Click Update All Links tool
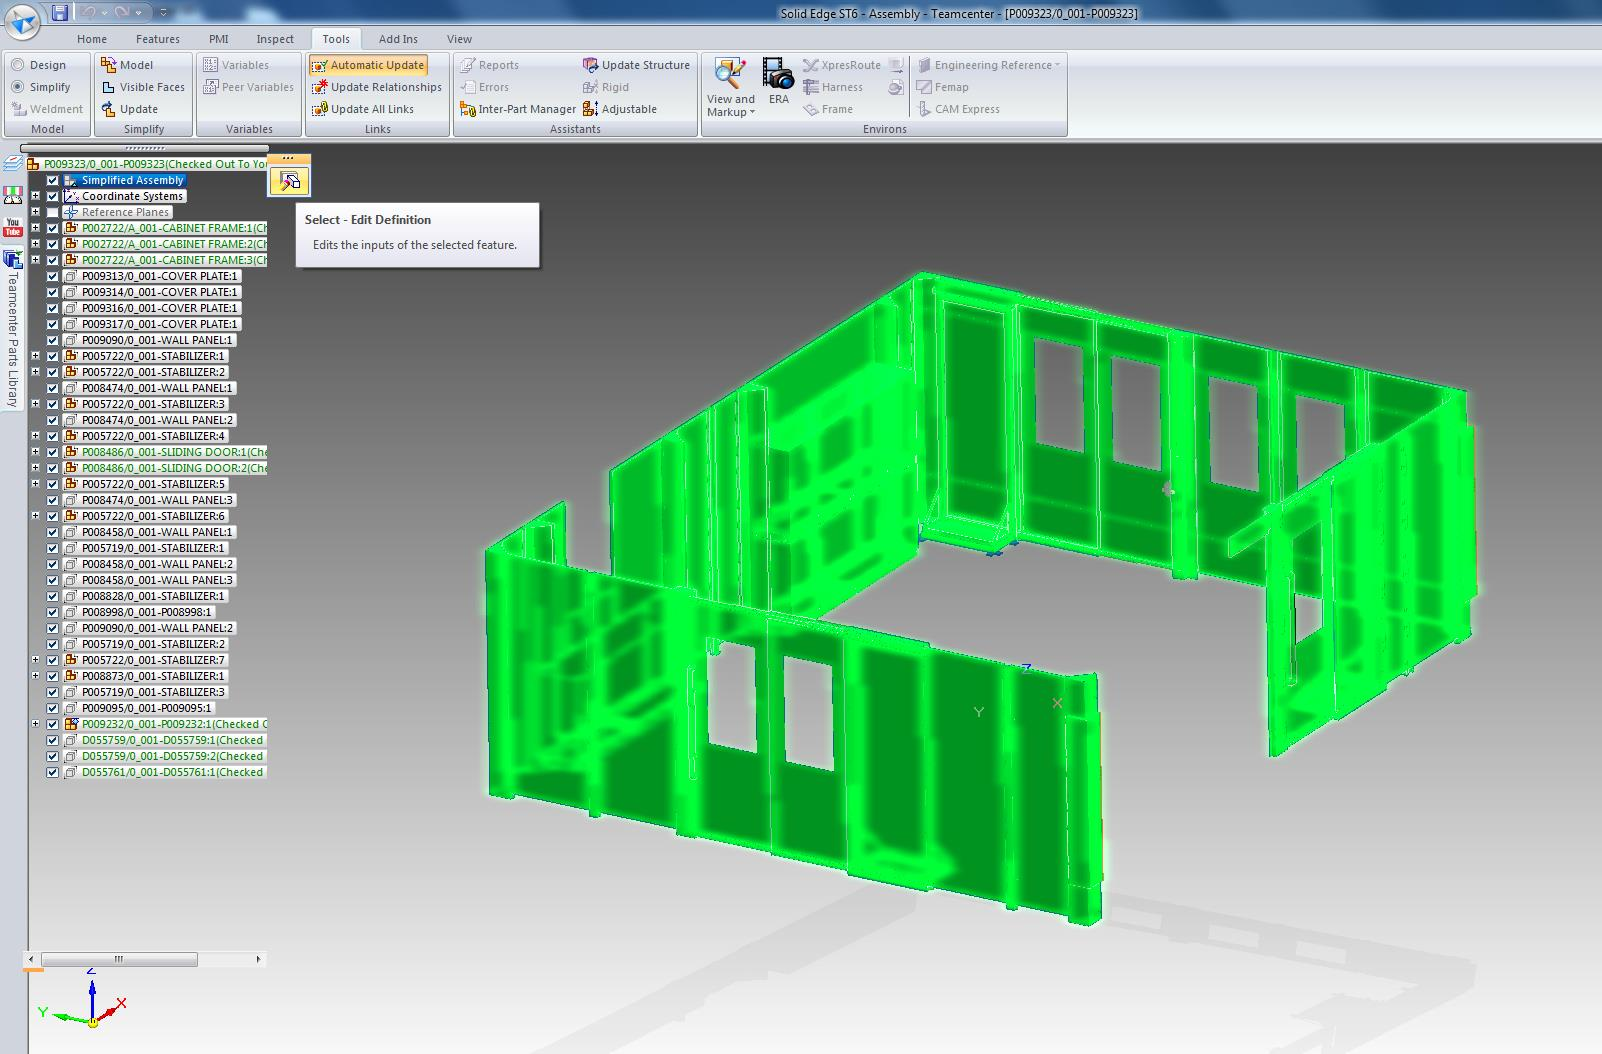Image resolution: width=1602 pixels, height=1054 pixels. coord(362,109)
